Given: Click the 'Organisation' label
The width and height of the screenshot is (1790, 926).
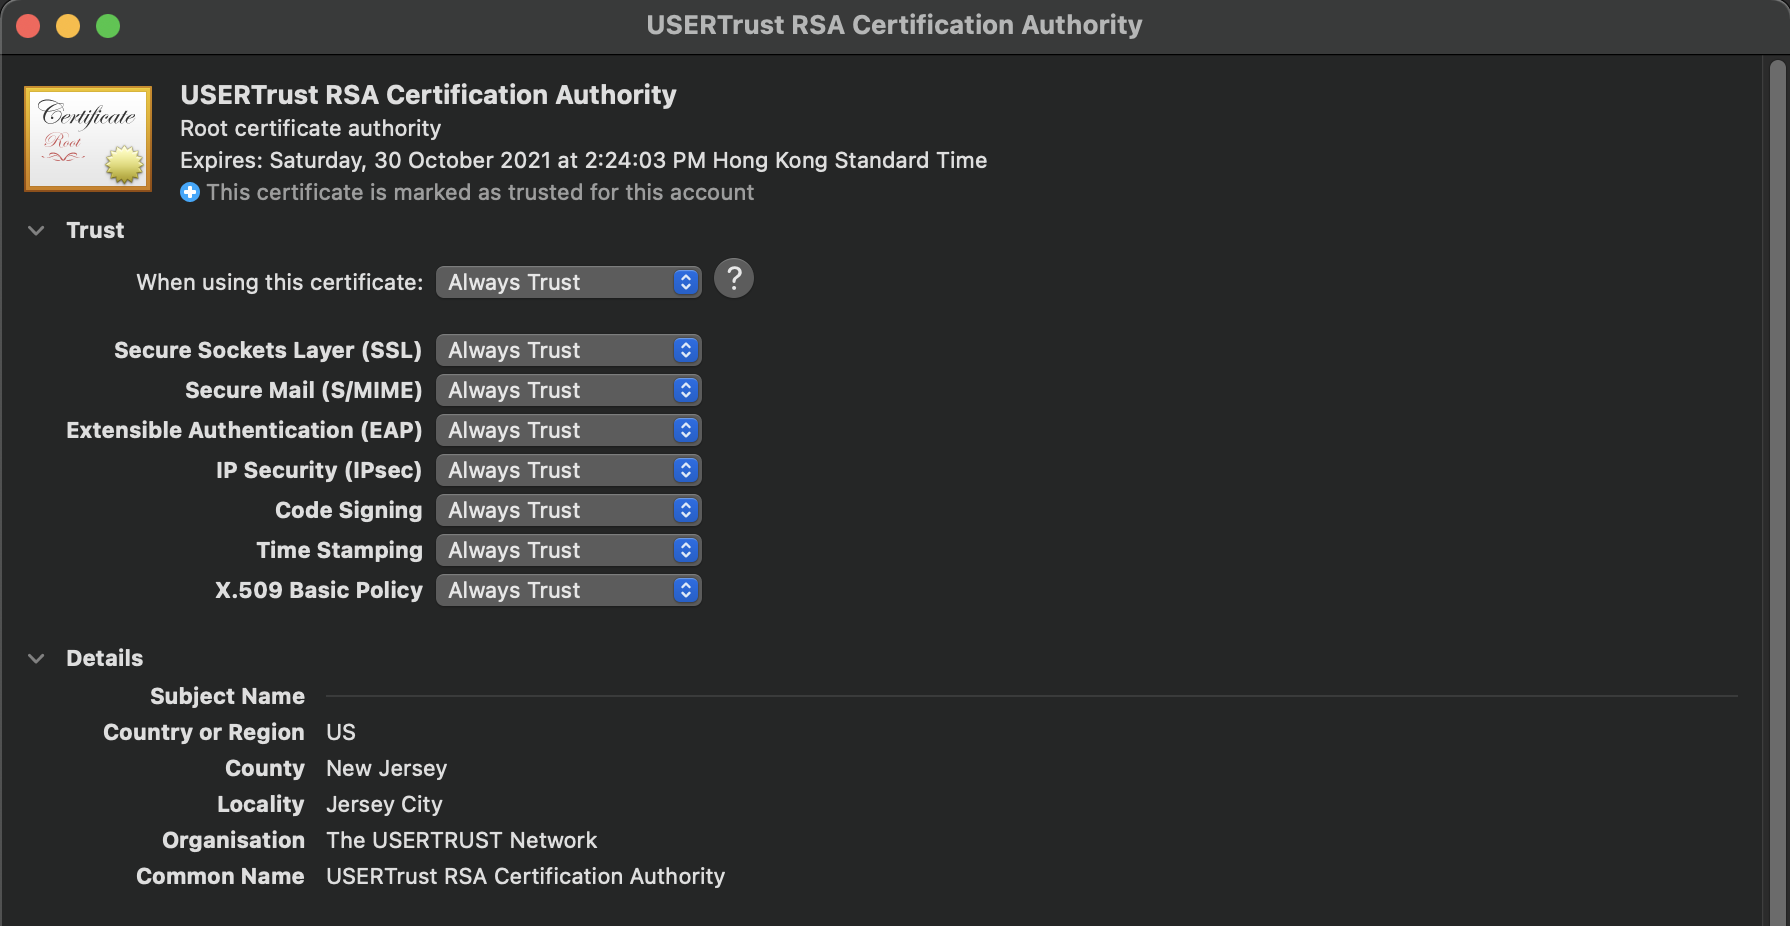Looking at the screenshot, I should 233,840.
